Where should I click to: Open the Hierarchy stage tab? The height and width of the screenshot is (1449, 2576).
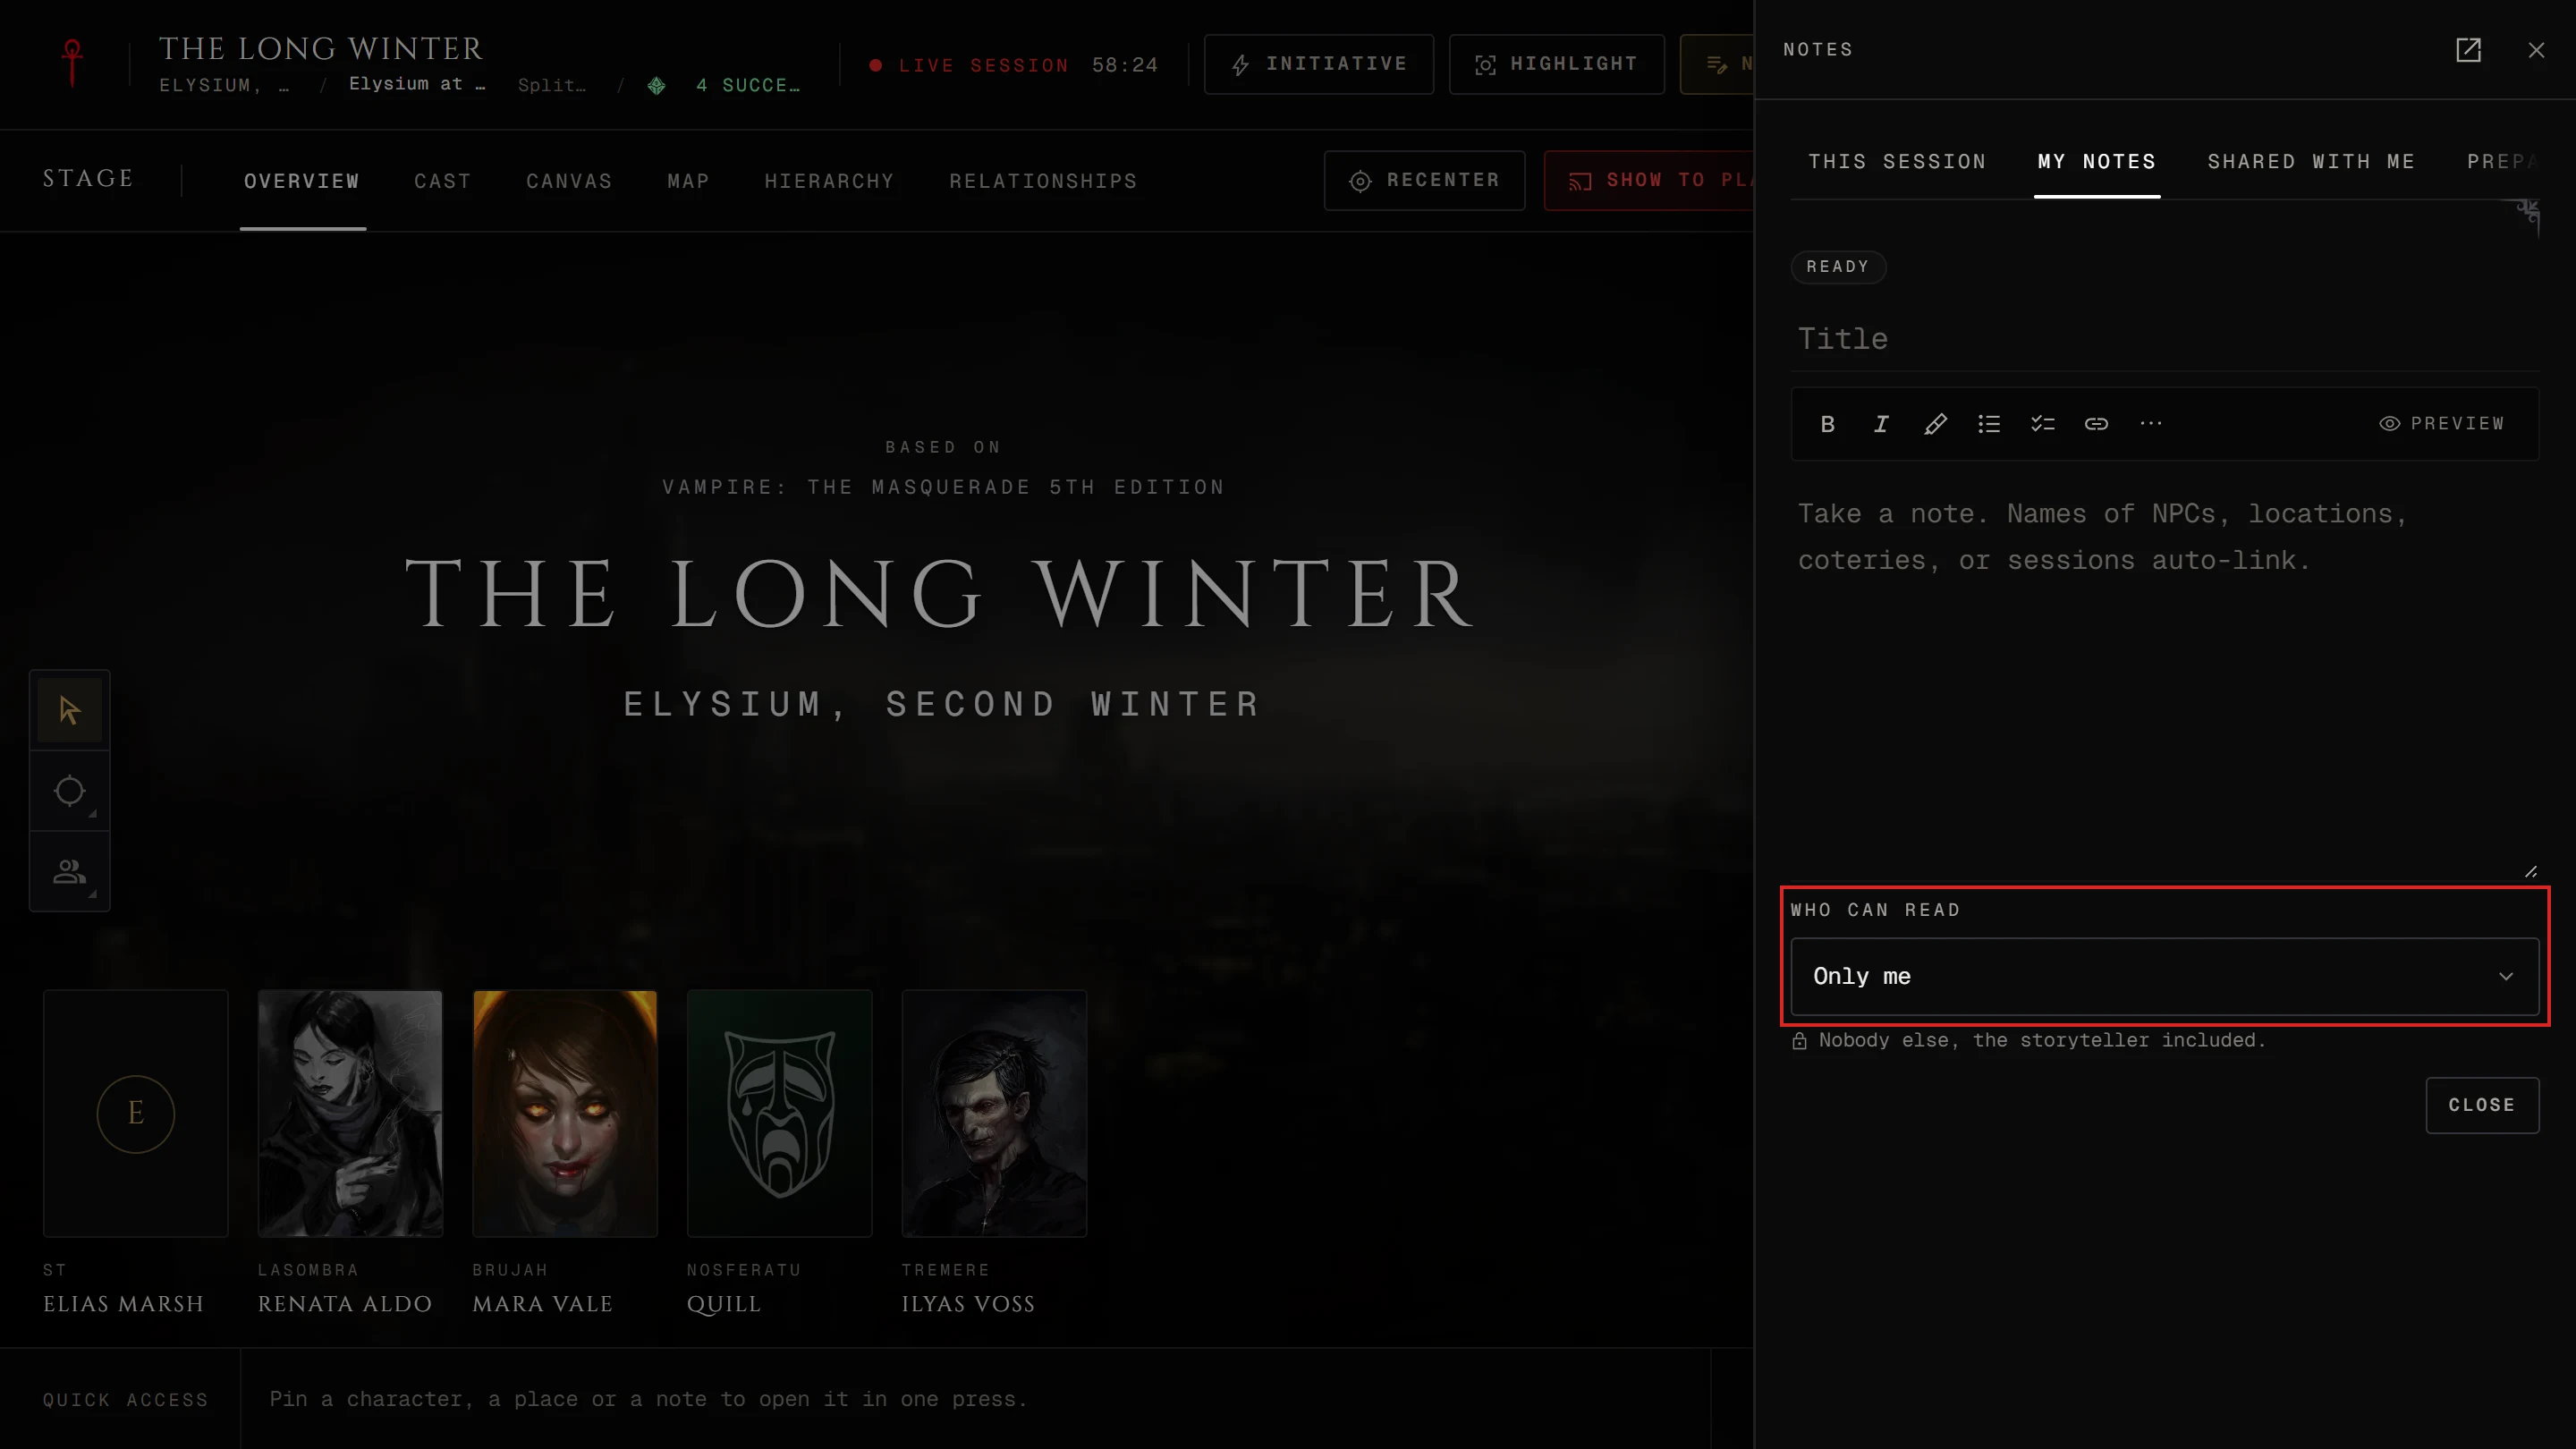click(829, 181)
